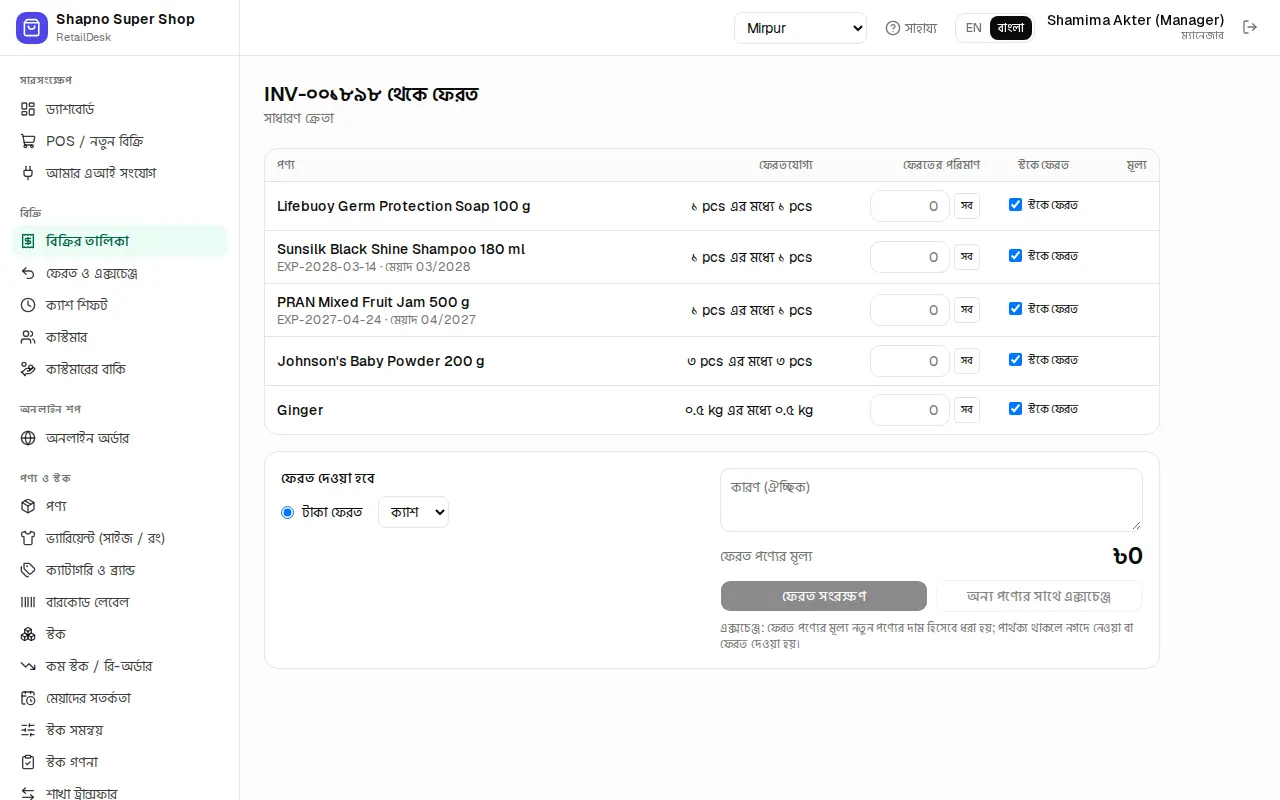Image resolution: width=1280 pixels, height=800 pixels.
Task: Click the সব button for Sunsilk Shampoo
Action: (x=967, y=257)
